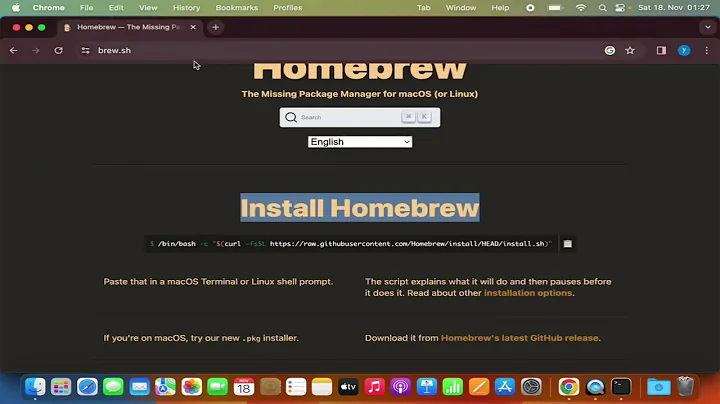Open Reminders from the Dock

(x=296, y=387)
